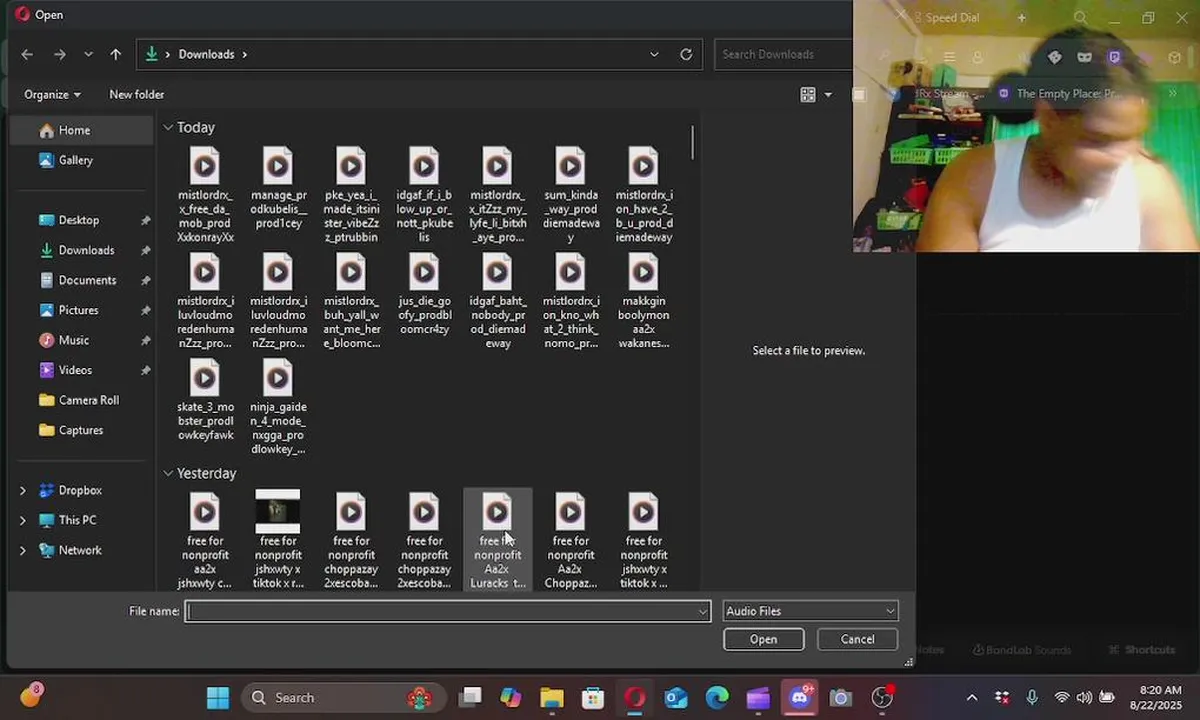This screenshot has width=1200, height=720.
Task: Click the Search Downloads field
Action: coord(785,54)
